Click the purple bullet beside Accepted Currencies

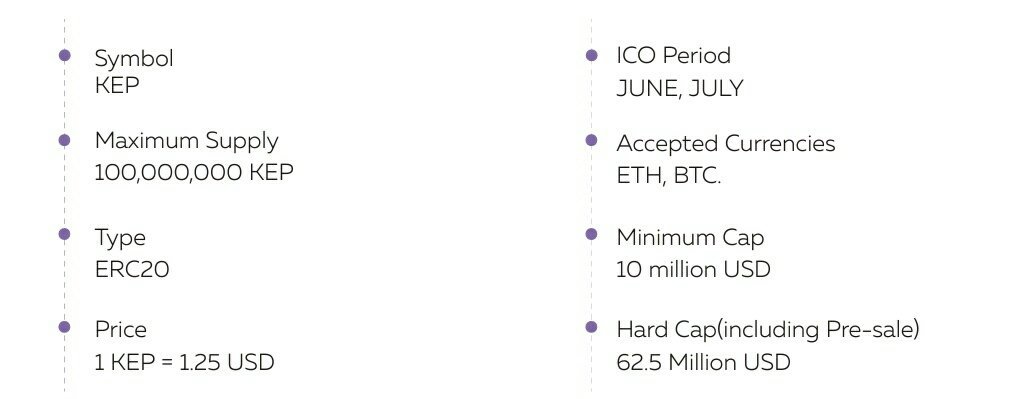point(592,140)
